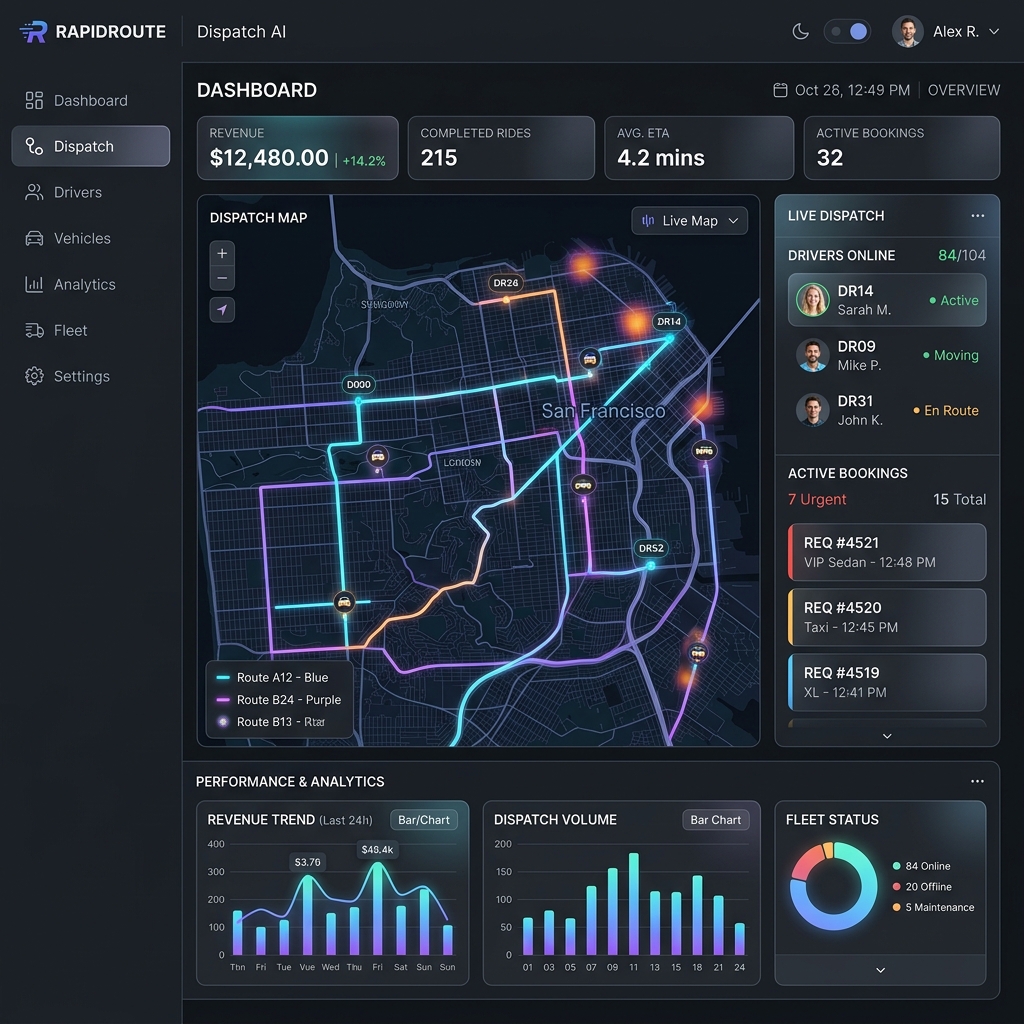Open Settings from sidebar
The width and height of the screenshot is (1024, 1024).
coord(90,376)
